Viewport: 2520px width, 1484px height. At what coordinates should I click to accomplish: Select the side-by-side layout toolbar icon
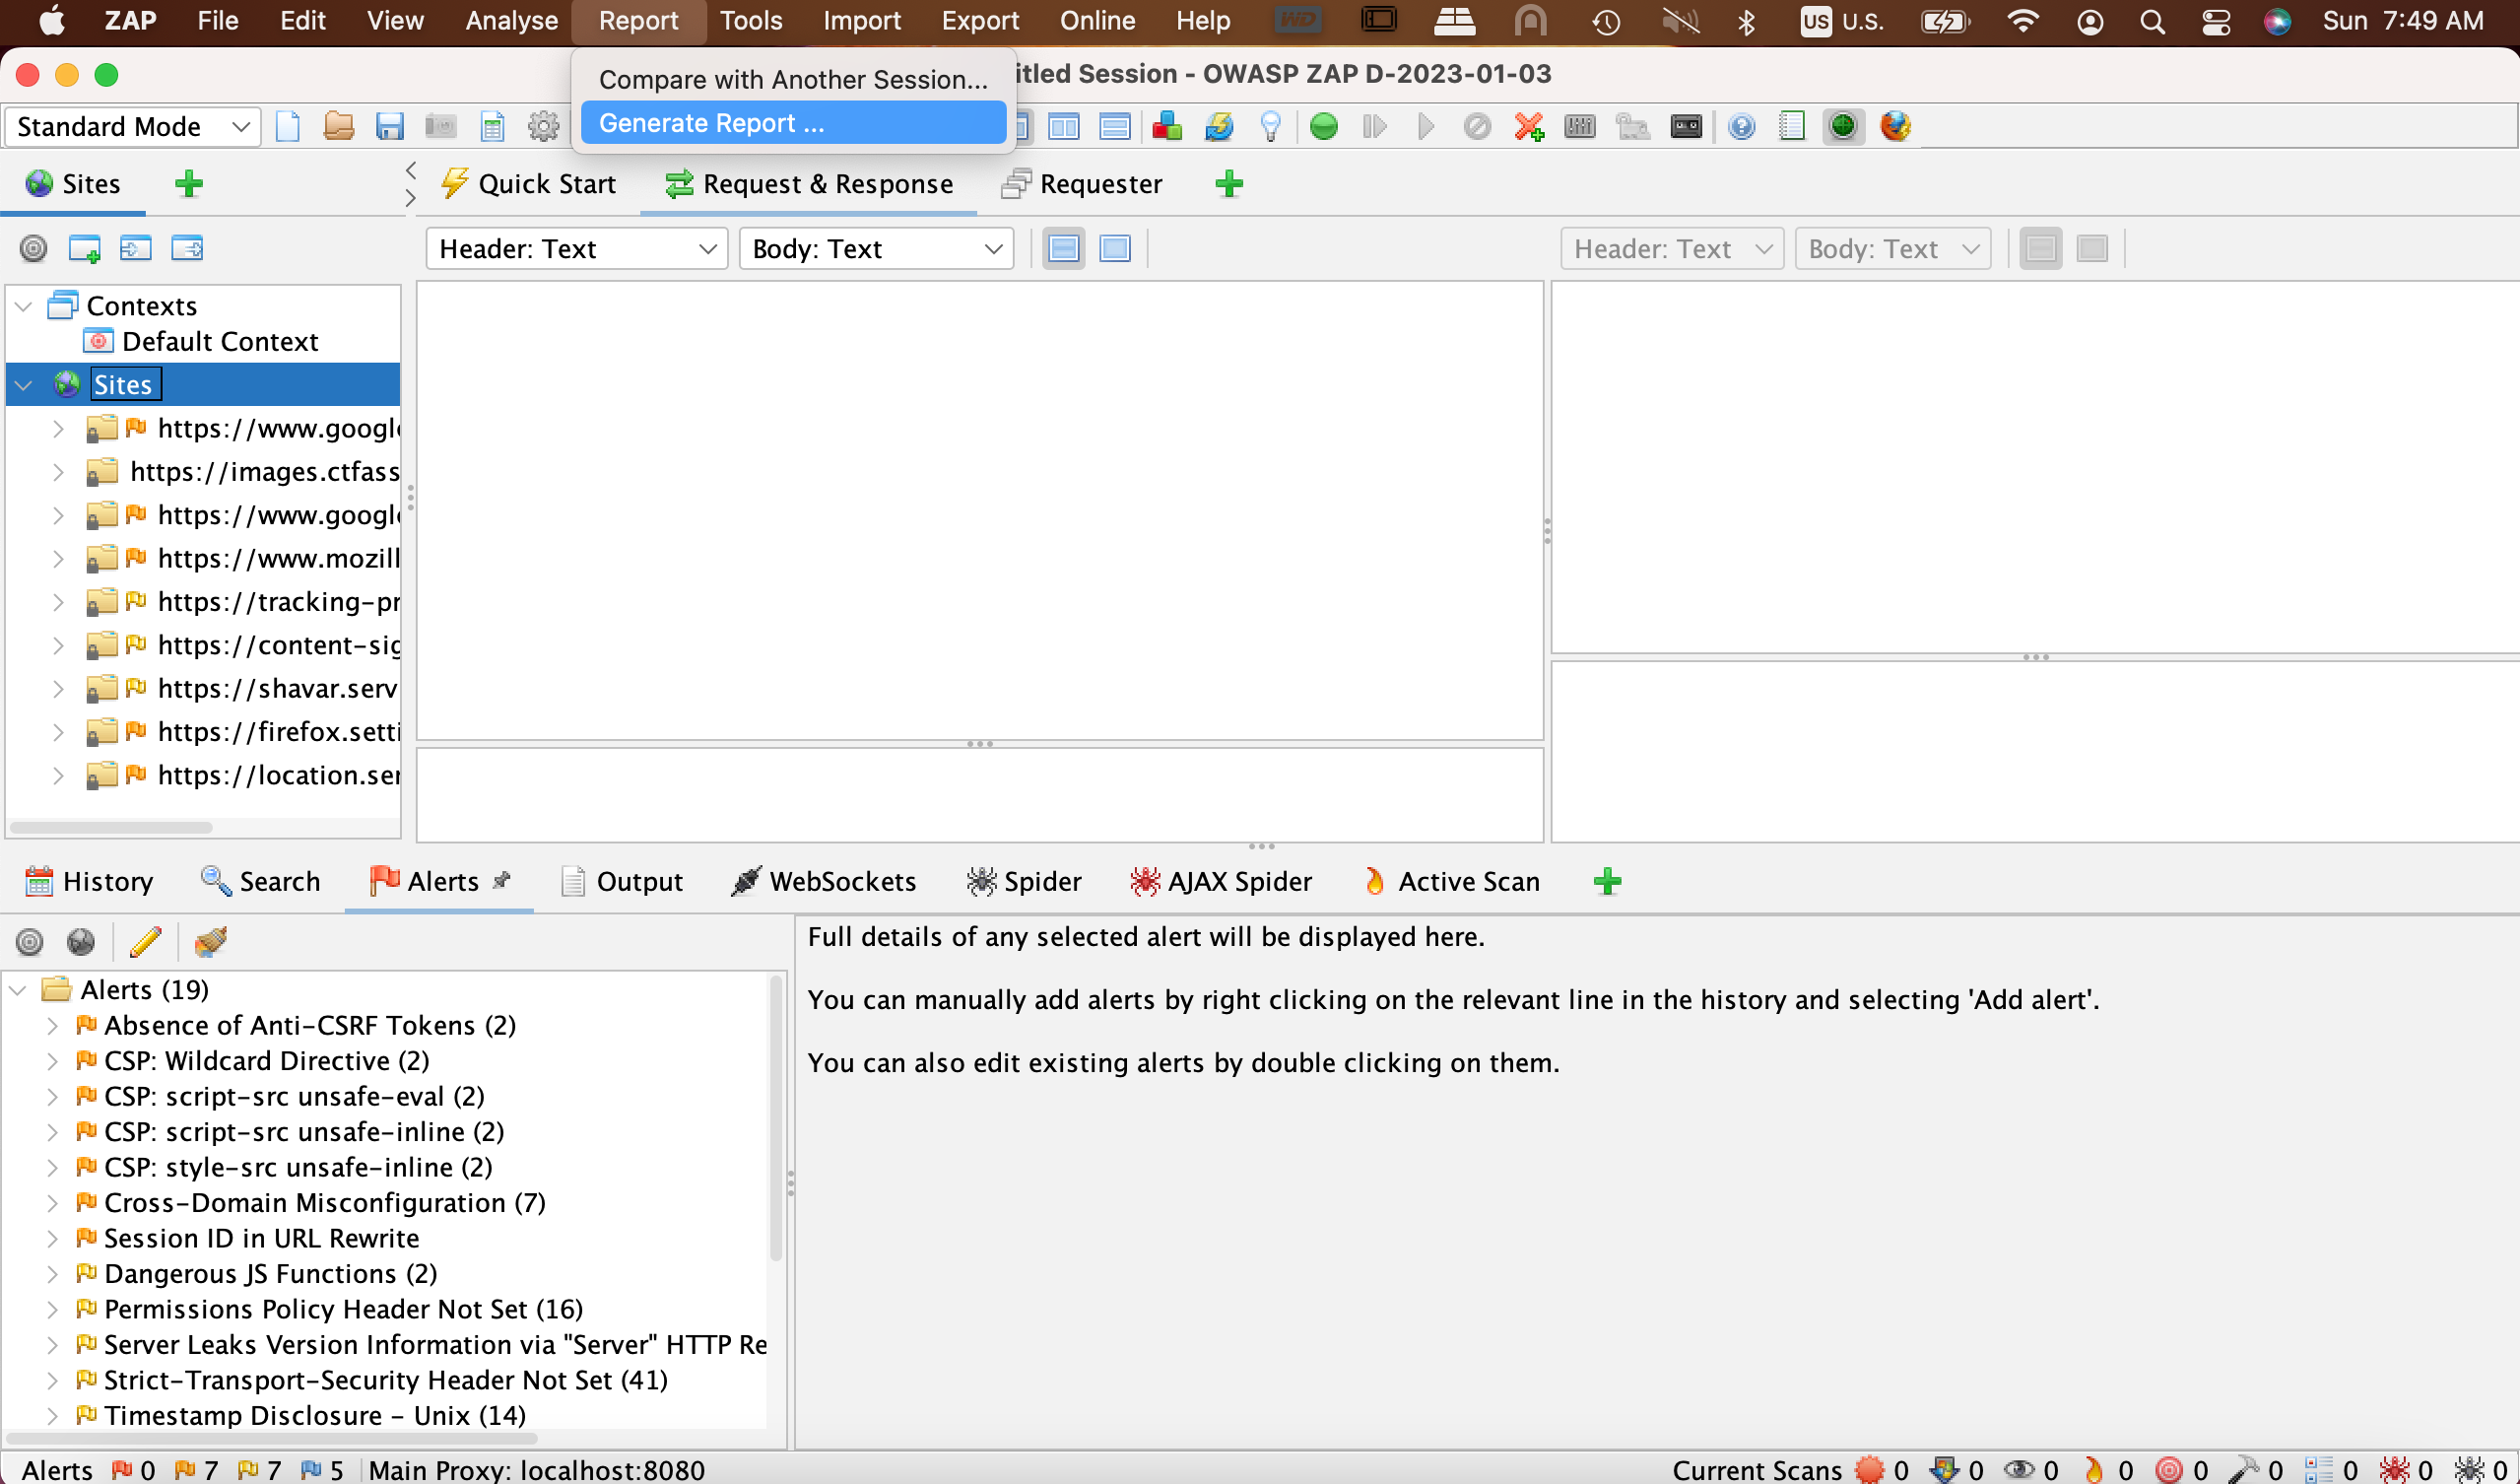coord(1064,126)
